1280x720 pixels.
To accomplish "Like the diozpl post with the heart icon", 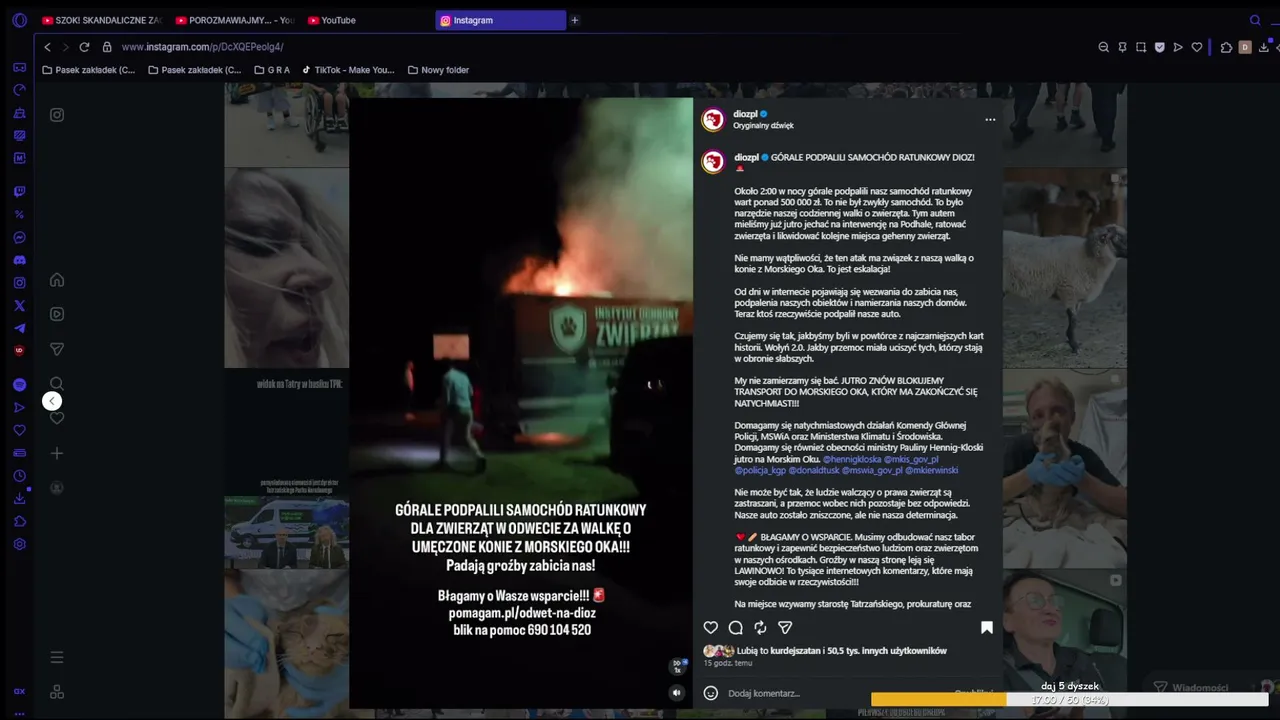I will [x=710, y=628].
